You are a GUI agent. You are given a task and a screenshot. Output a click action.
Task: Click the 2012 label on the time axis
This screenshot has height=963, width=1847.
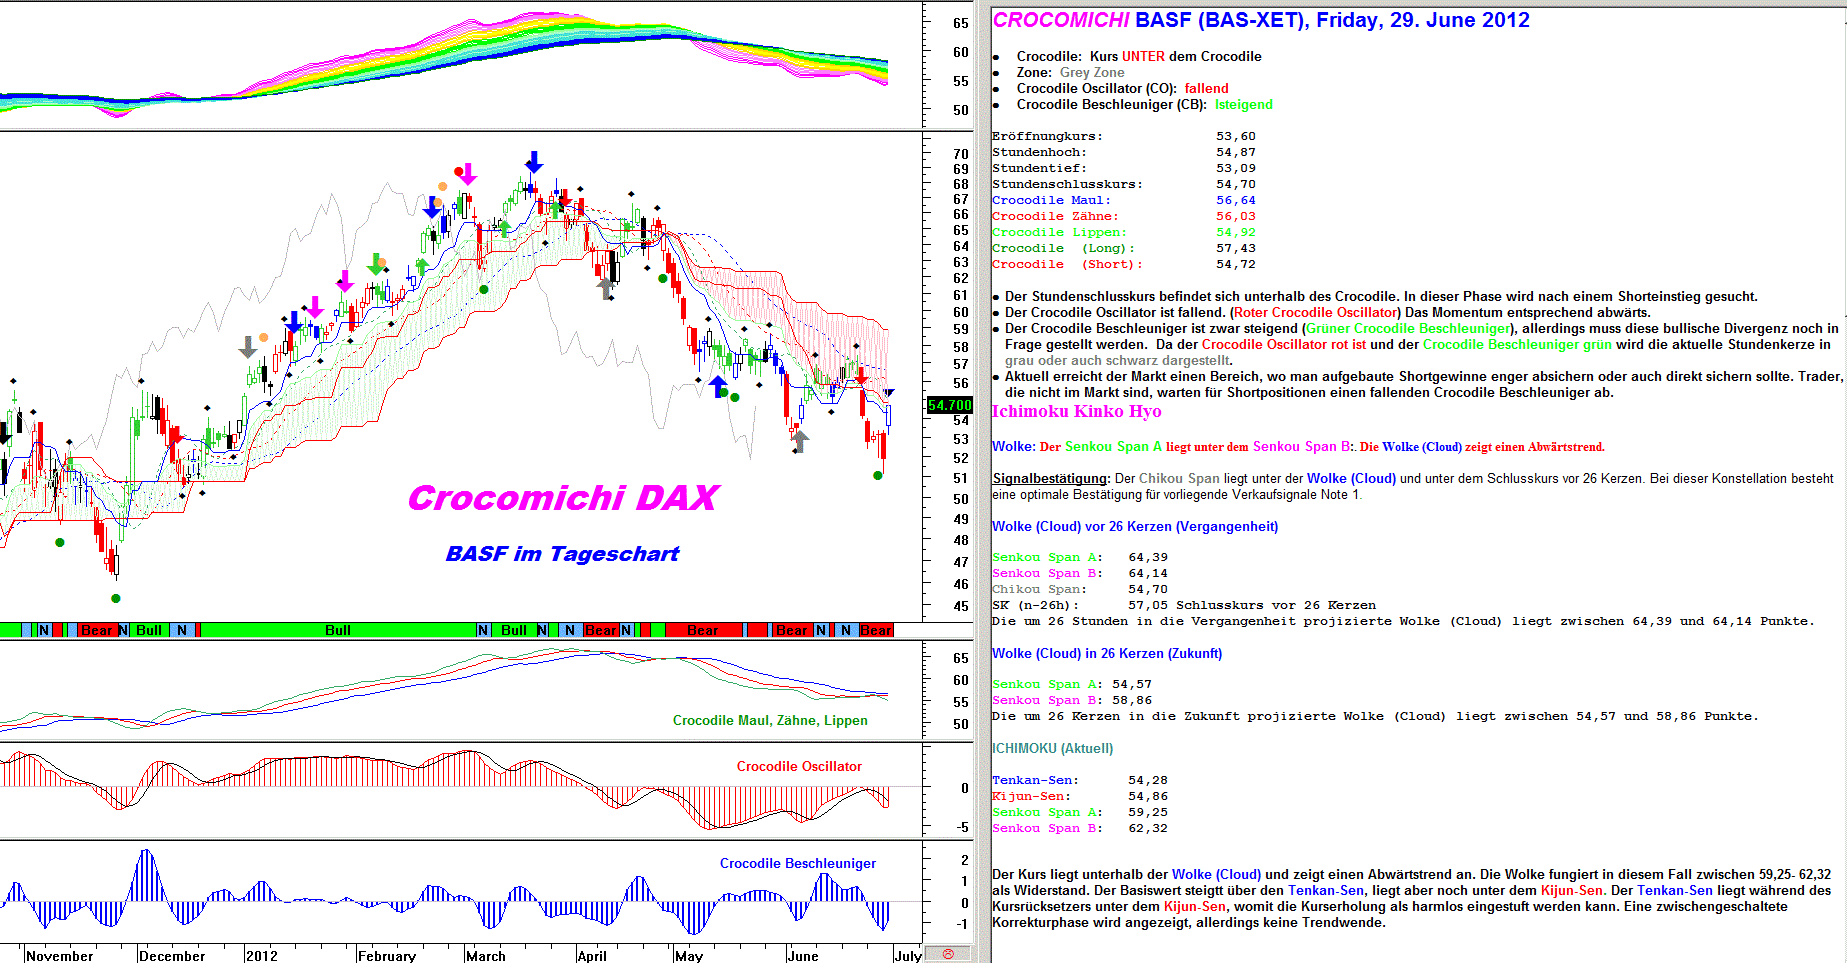[262, 956]
